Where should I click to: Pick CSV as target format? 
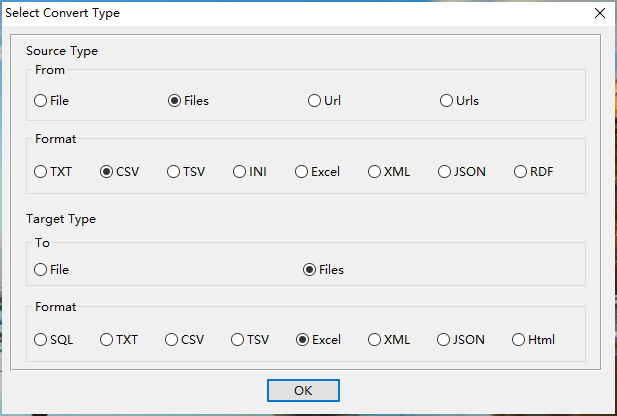point(172,339)
